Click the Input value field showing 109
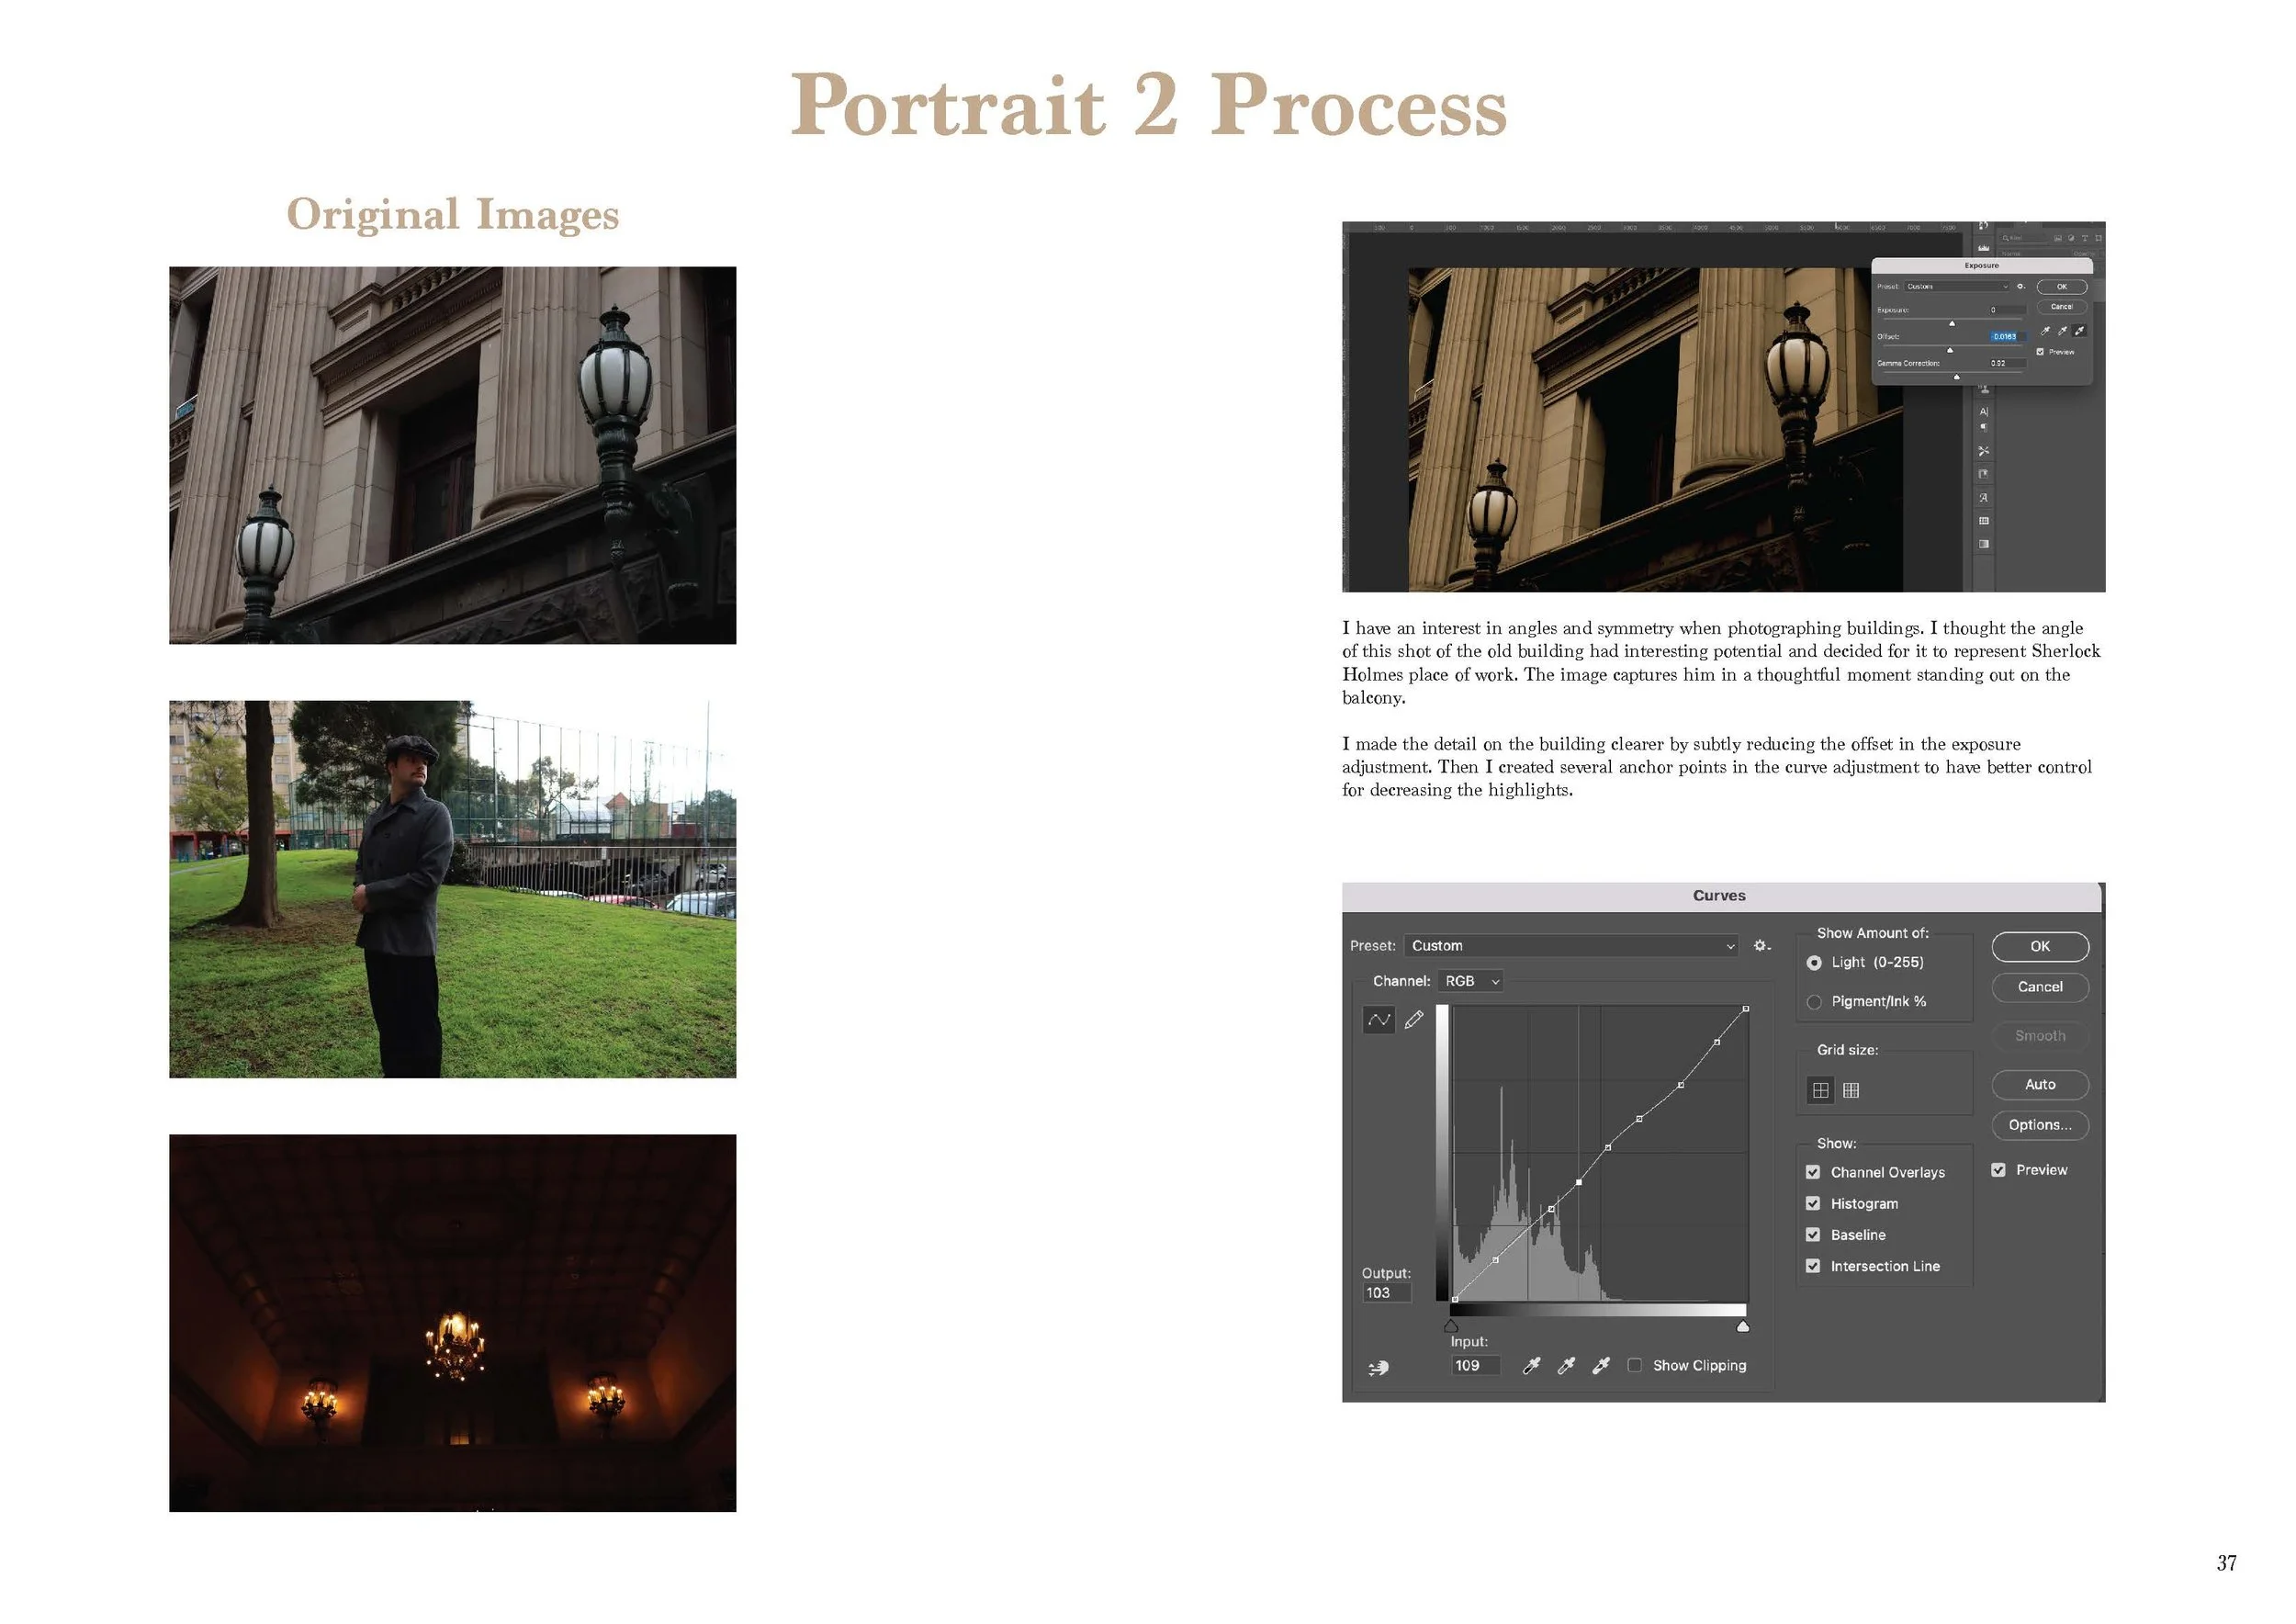2296x1624 pixels. tap(1476, 1366)
